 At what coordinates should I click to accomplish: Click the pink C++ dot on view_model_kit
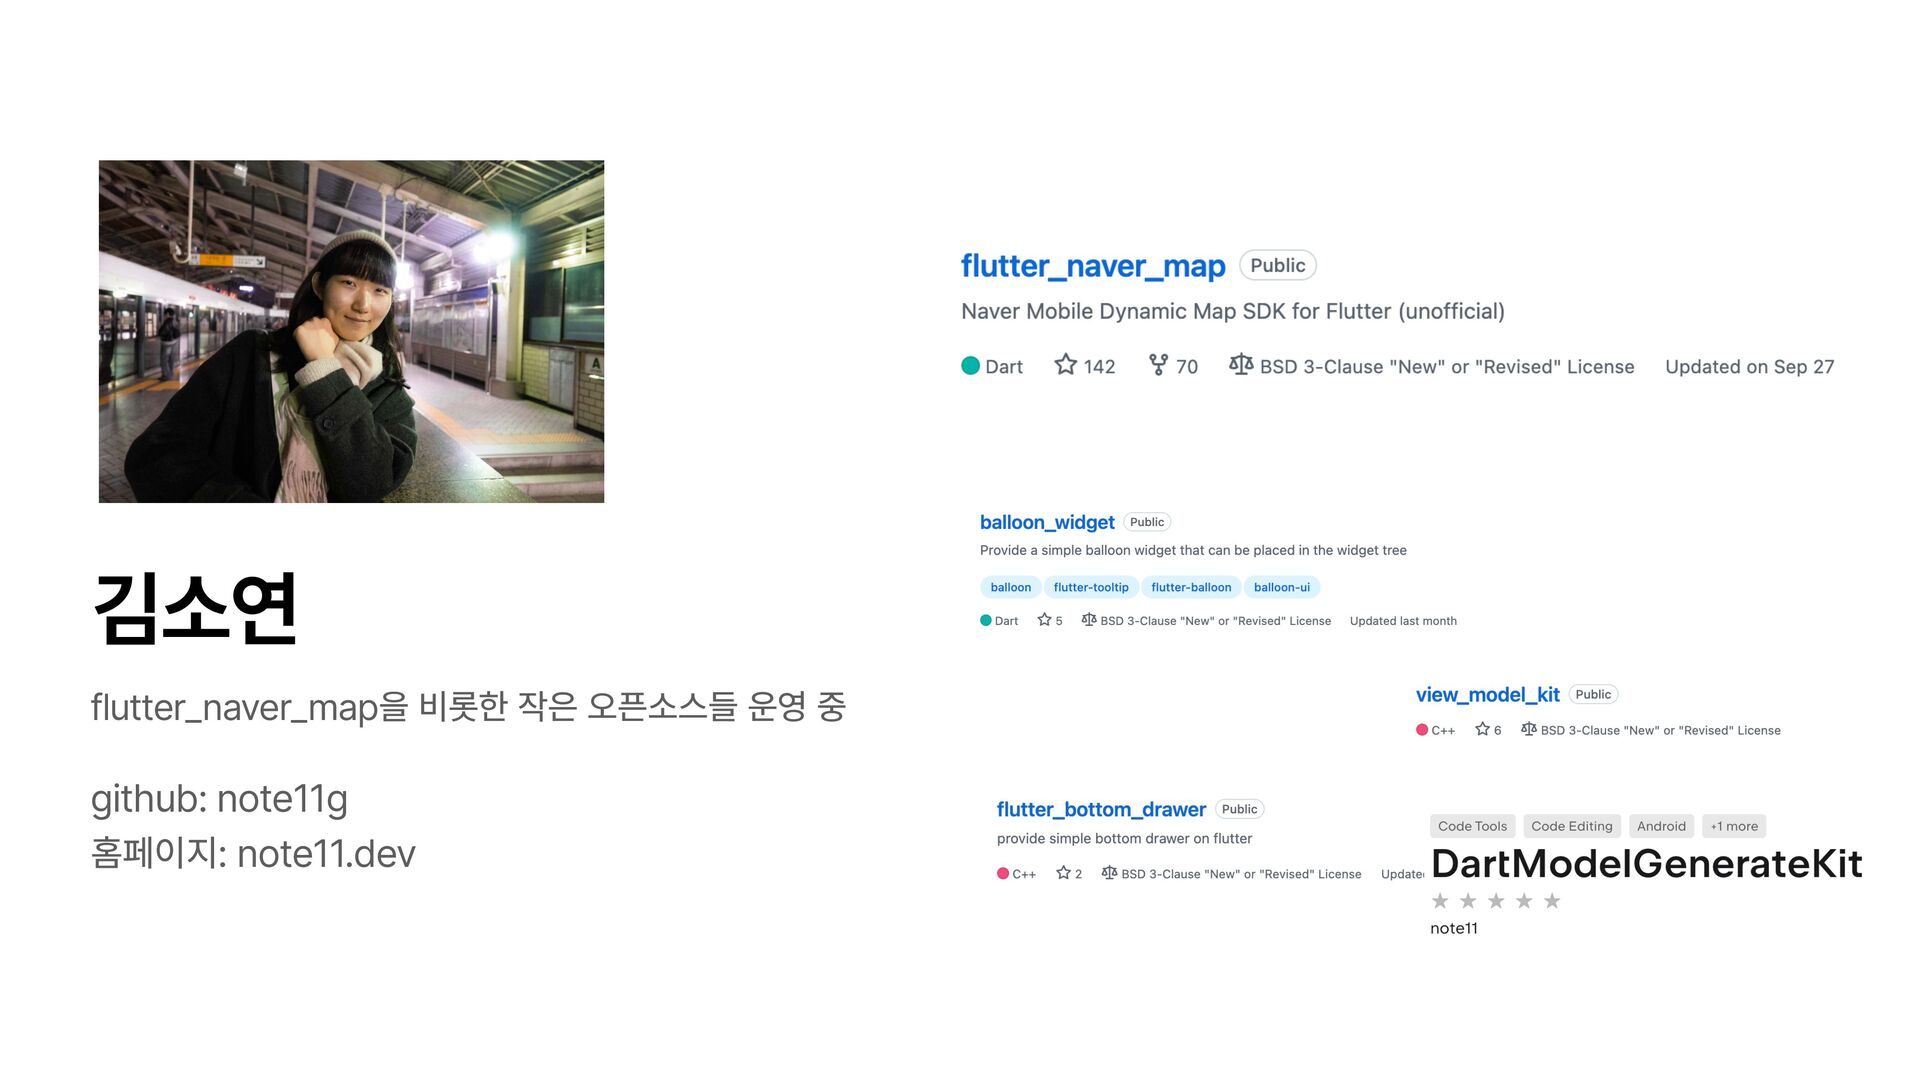1422,730
